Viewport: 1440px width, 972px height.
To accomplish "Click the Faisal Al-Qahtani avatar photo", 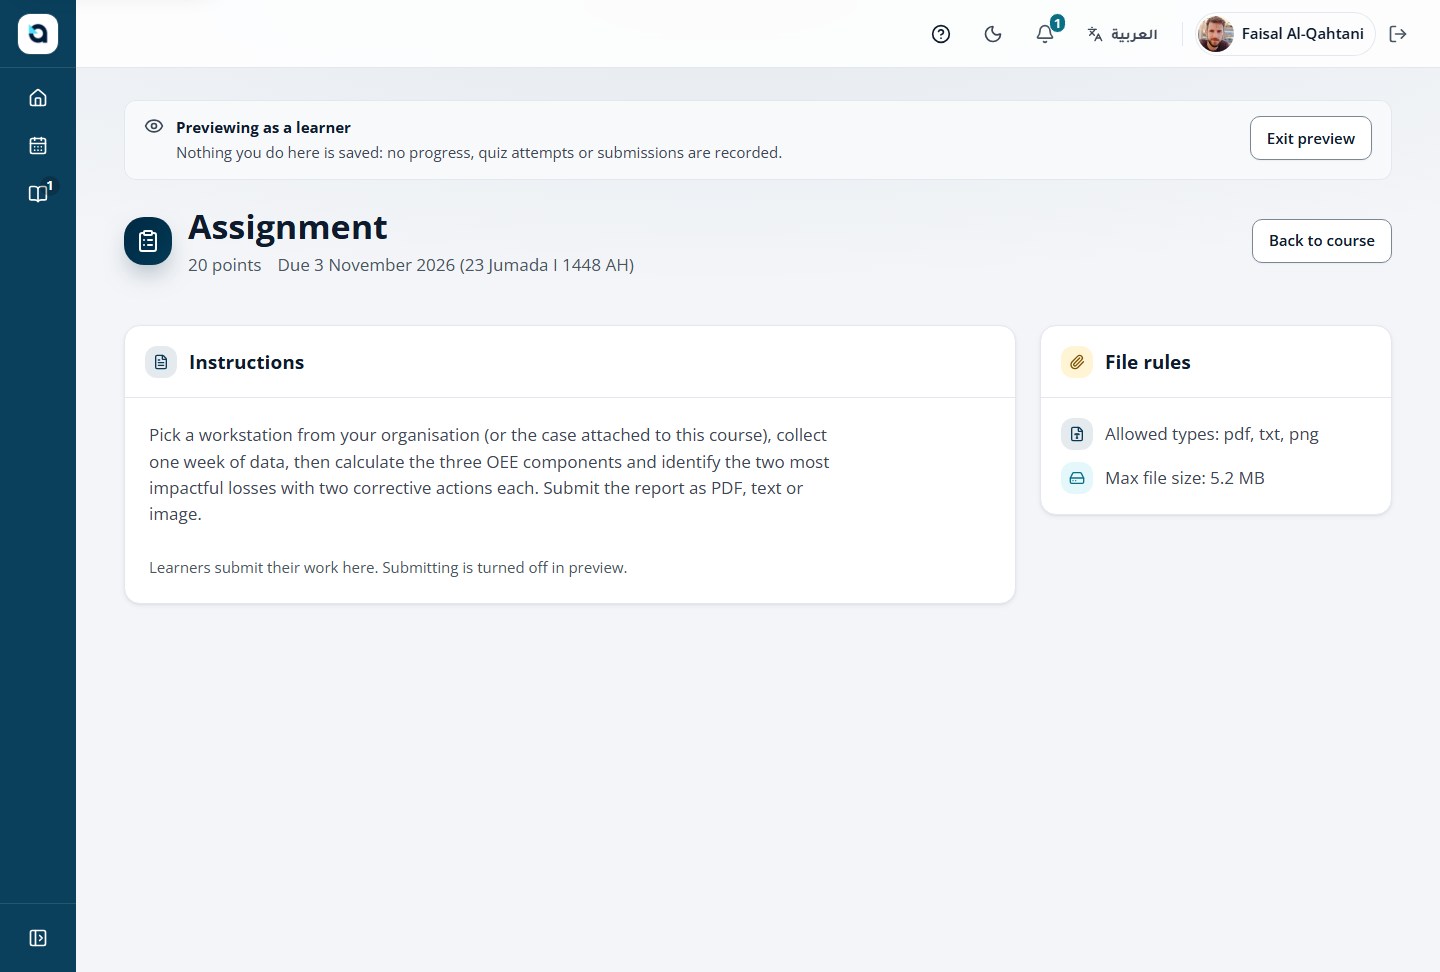I will [x=1216, y=34].
